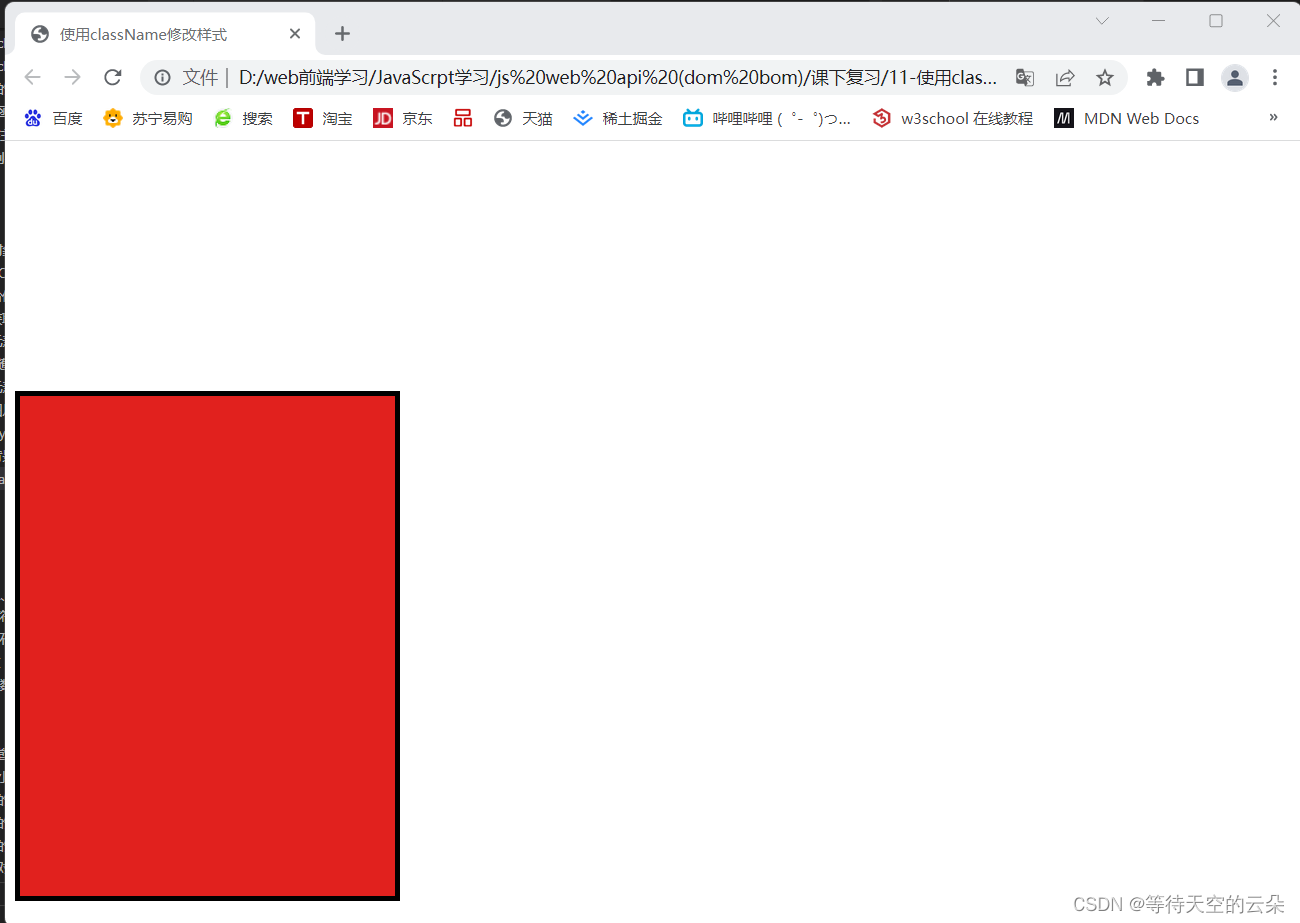Open the site information icon in address bar

[x=163, y=77]
